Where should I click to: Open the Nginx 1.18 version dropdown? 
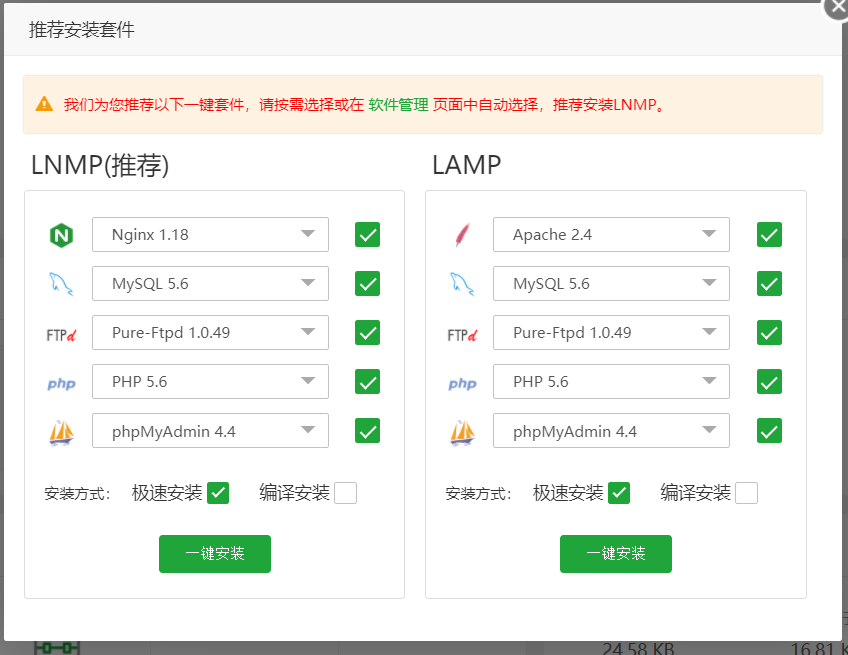coord(210,235)
